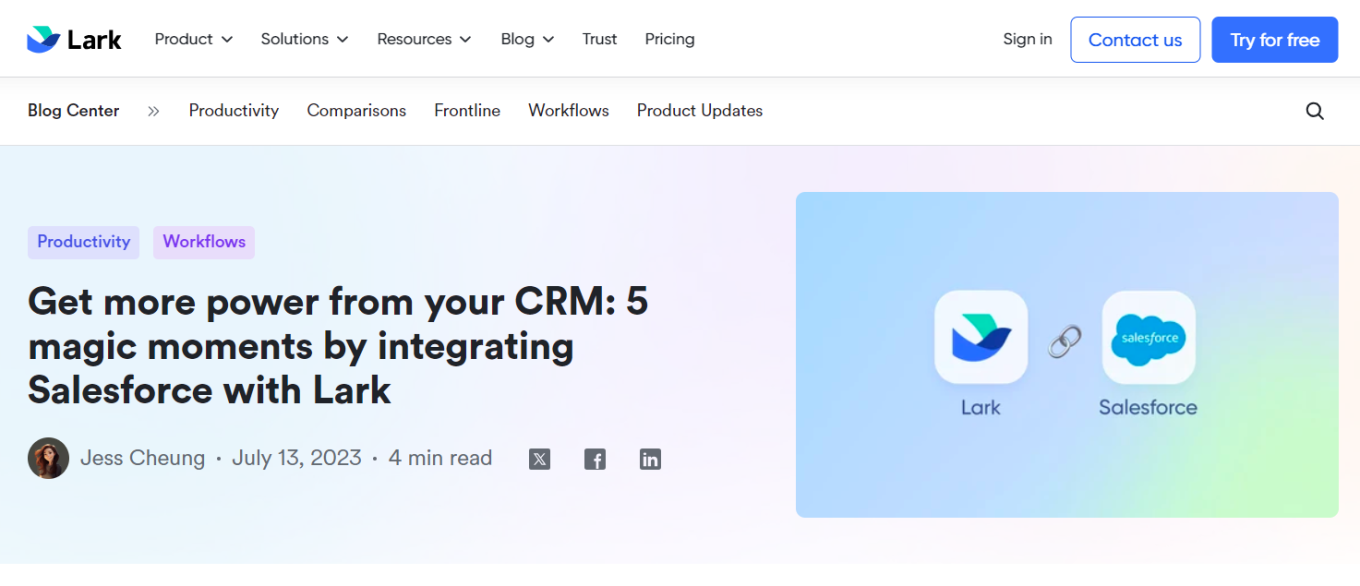
Task: Select the Product Updates blog category
Action: click(x=699, y=111)
